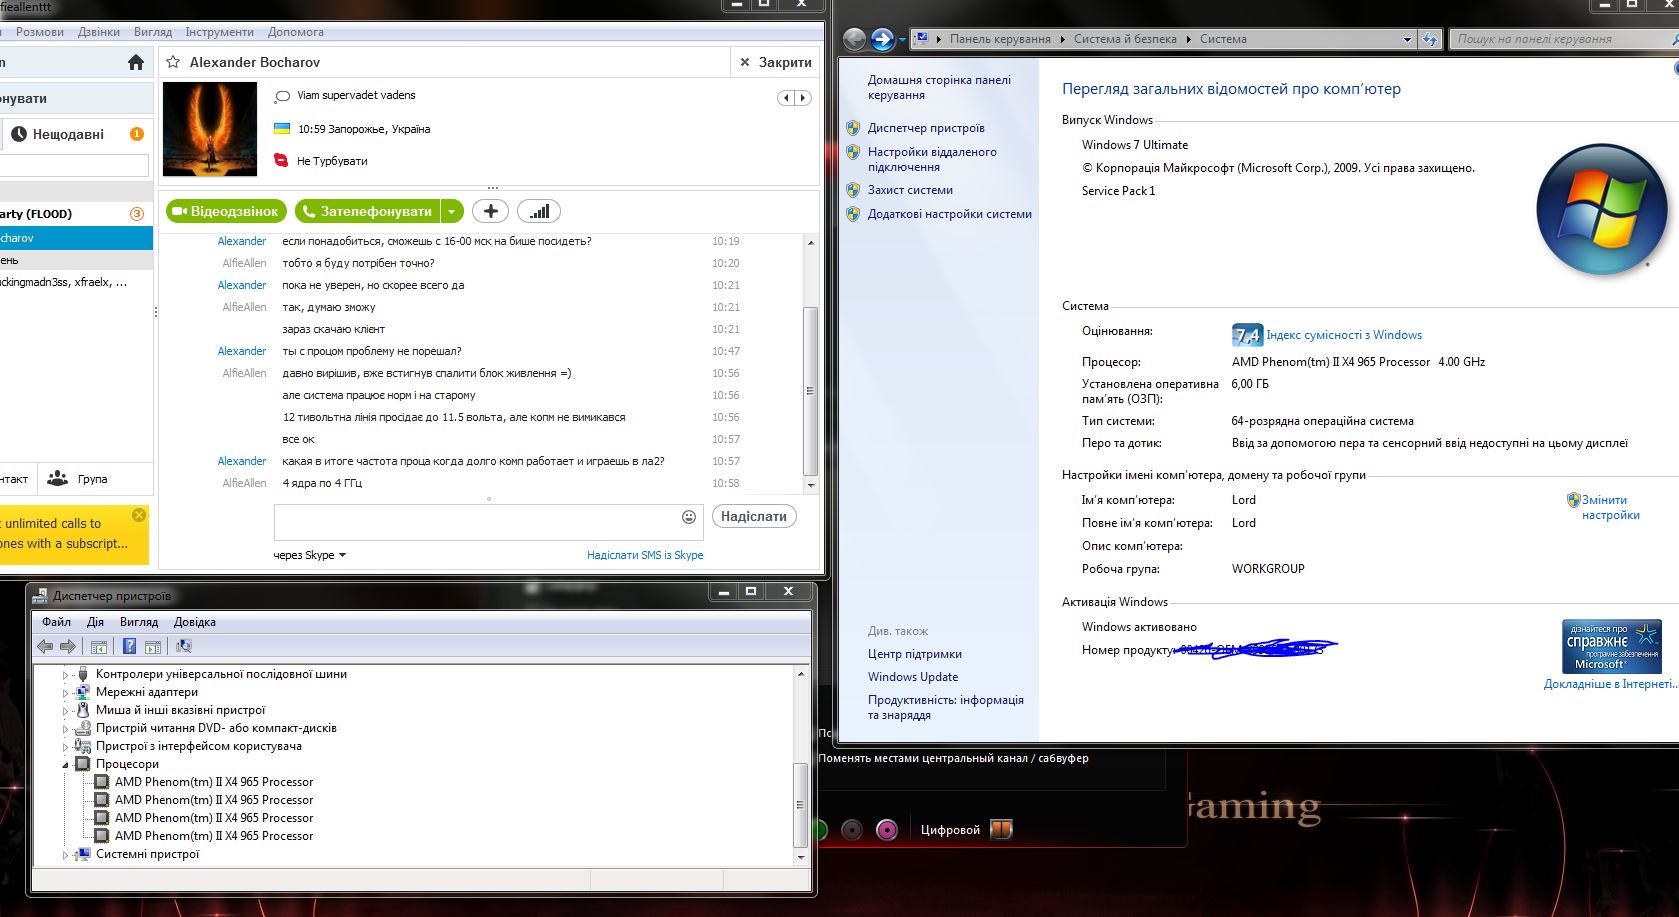Viewport: 1679px width, 917px height.
Task: Open Windows Update link
Action: pos(913,677)
